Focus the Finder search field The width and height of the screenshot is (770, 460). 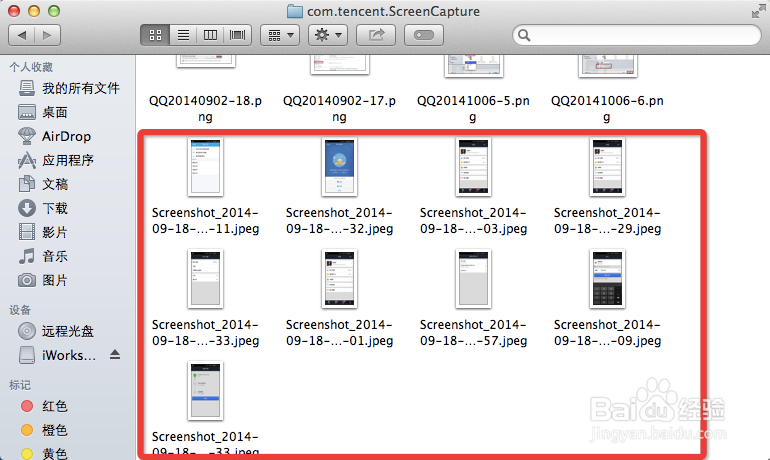(x=637, y=35)
